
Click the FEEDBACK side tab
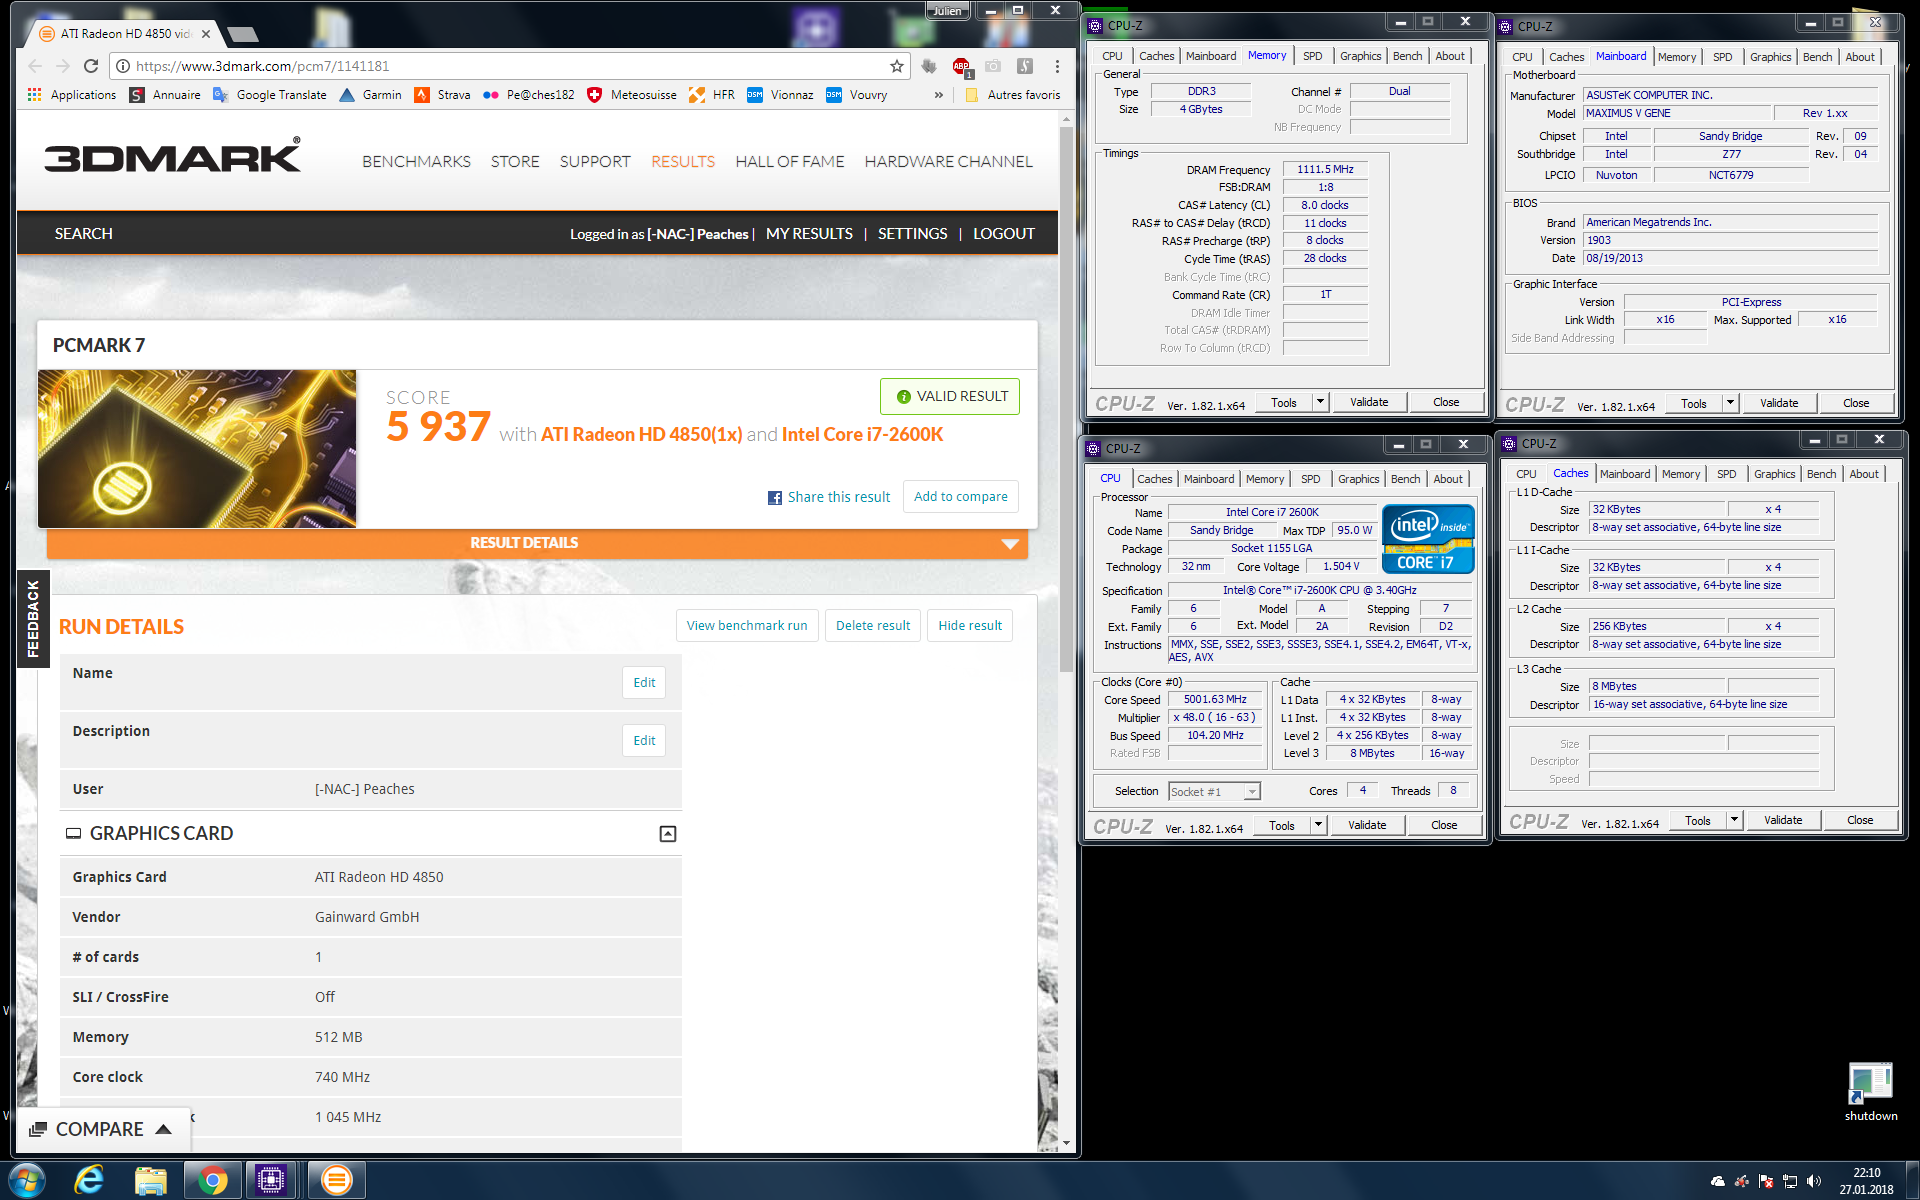tap(32, 618)
